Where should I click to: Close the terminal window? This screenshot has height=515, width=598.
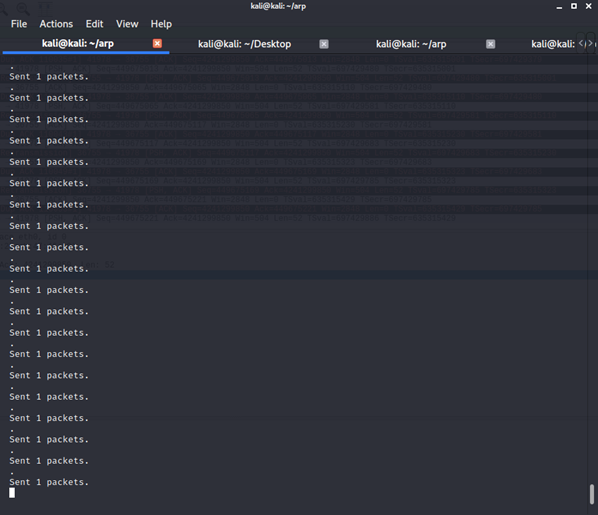click(x=588, y=6)
